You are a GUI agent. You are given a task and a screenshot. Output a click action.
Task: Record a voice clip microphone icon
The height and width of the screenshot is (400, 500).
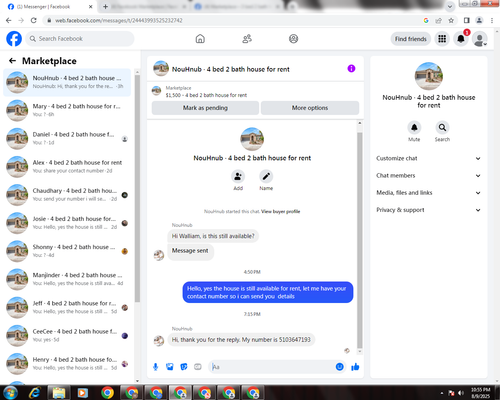(x=155, y=367)
